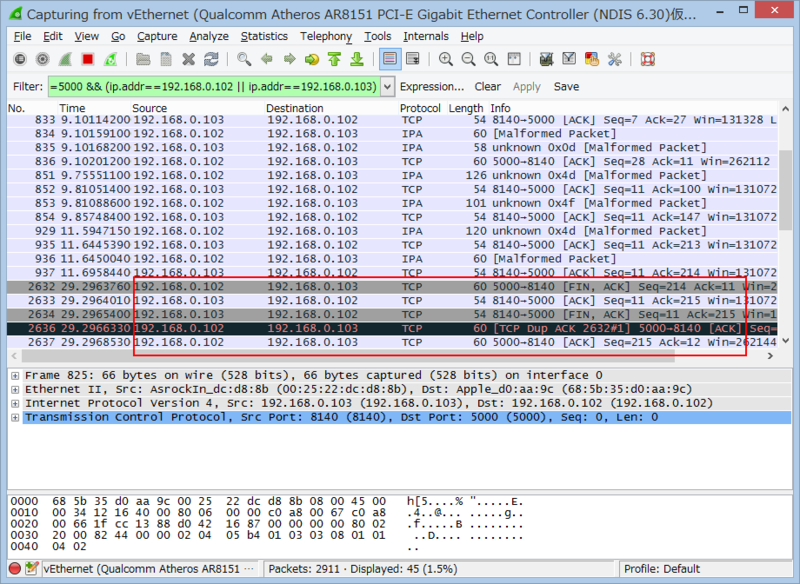Screen dimensions: 800x584
Task: Toggle packet list colorization
Action: click(x=390, y=59)
